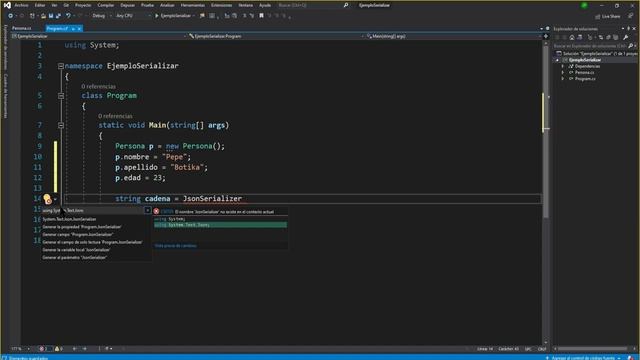Open the Any CPU platform dropdown
The width and height of the screenshot is (640, 360).
pyautogui.click(x=133, y=16)
